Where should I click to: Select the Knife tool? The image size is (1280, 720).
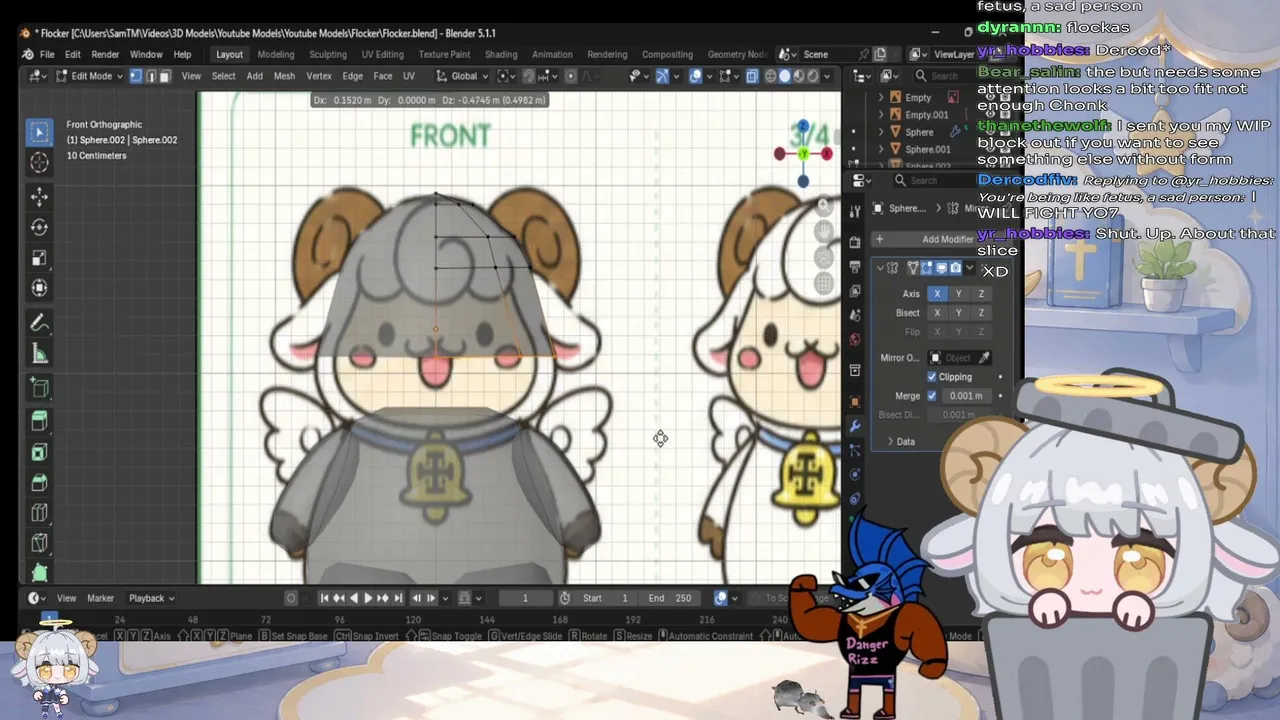pyautogui.click(x=40, y=543)
